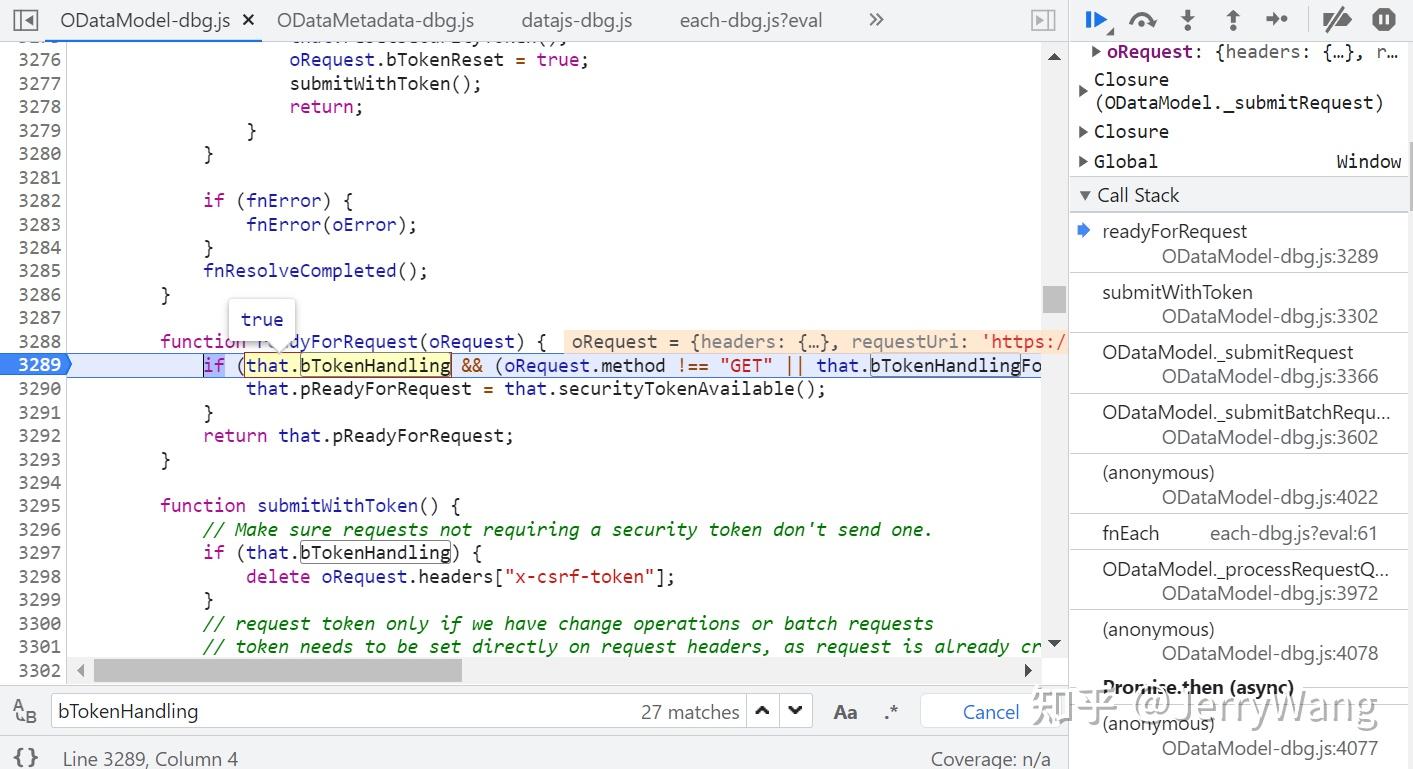
Task: Toggle regular expression search option
Action: tap(891, 712)
